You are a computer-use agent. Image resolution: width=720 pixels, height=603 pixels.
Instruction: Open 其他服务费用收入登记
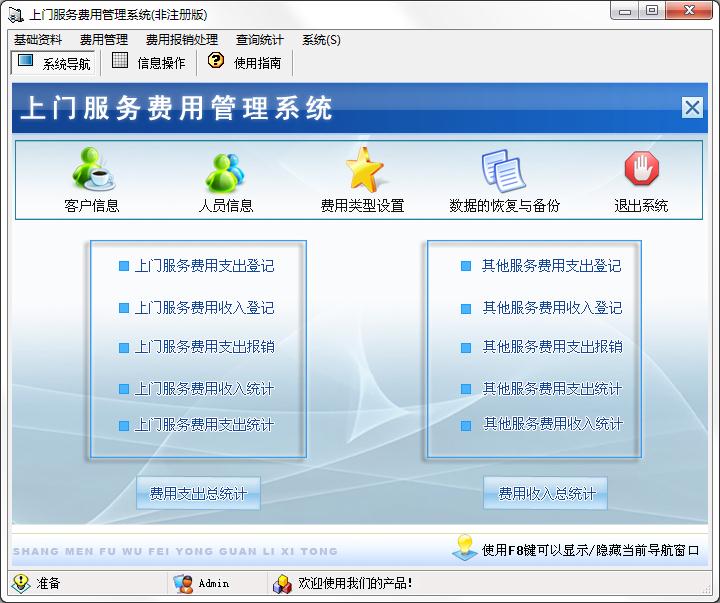tap(552, 308)
